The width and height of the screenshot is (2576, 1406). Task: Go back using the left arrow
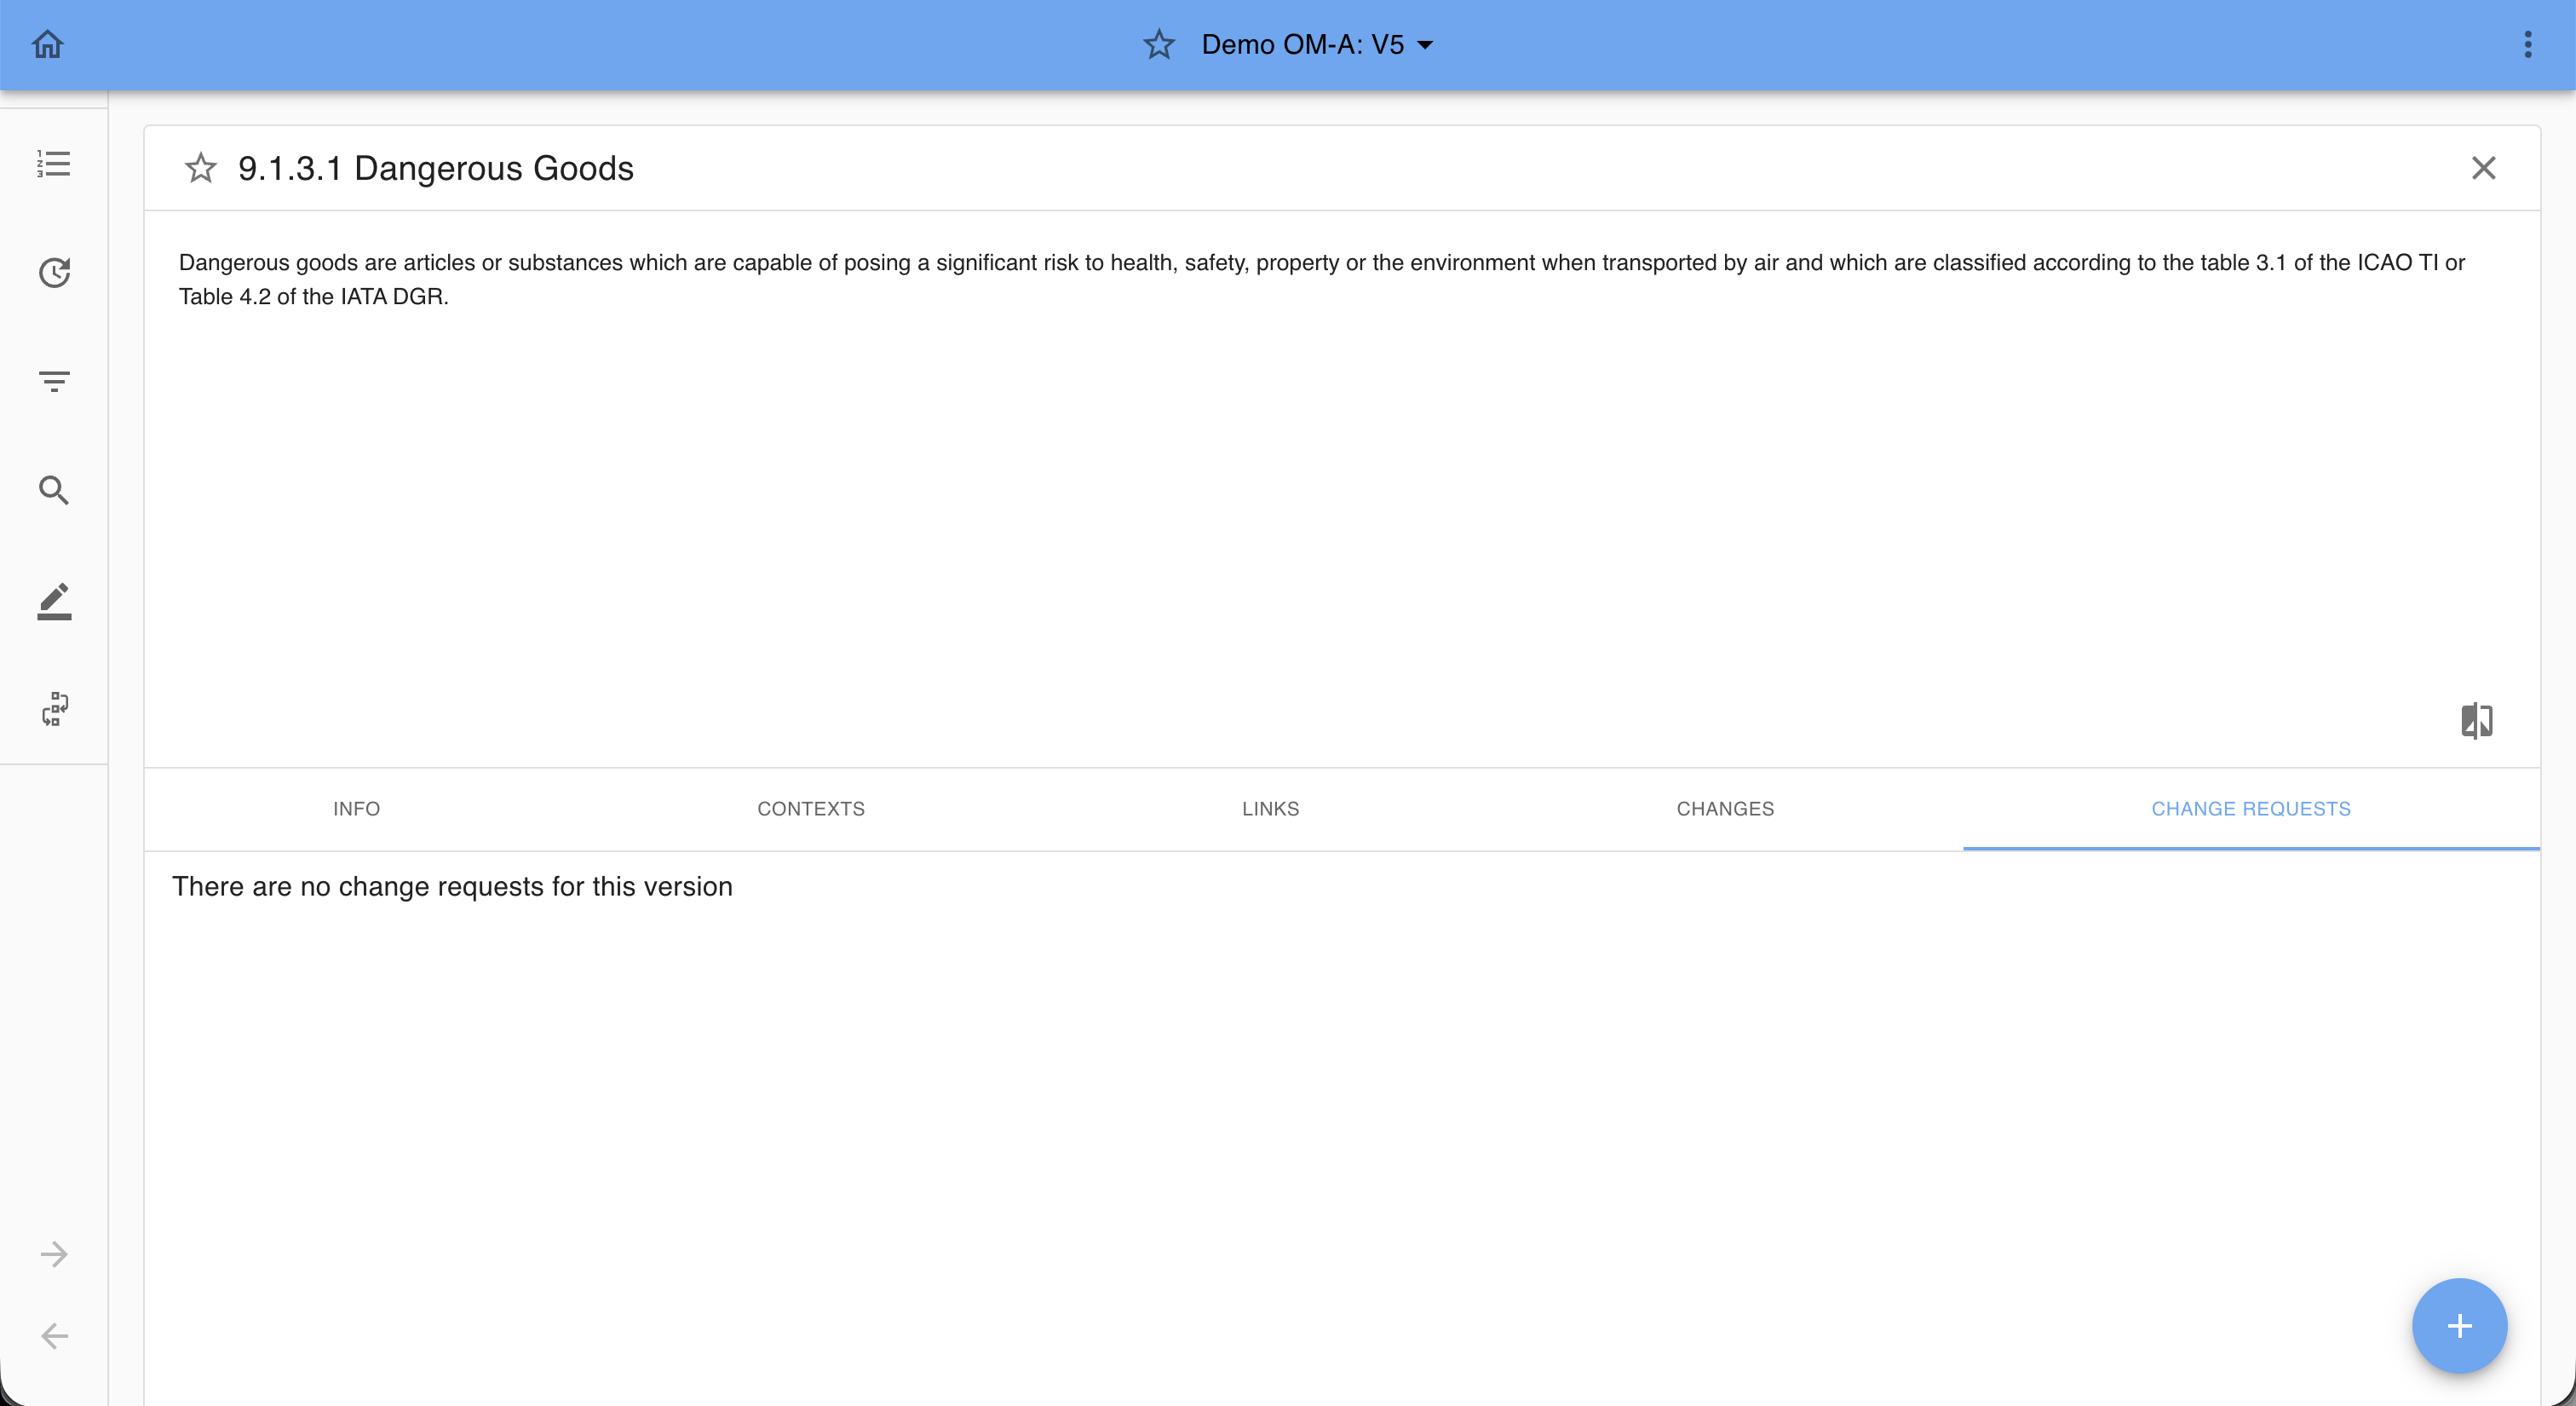[54, 1335]
